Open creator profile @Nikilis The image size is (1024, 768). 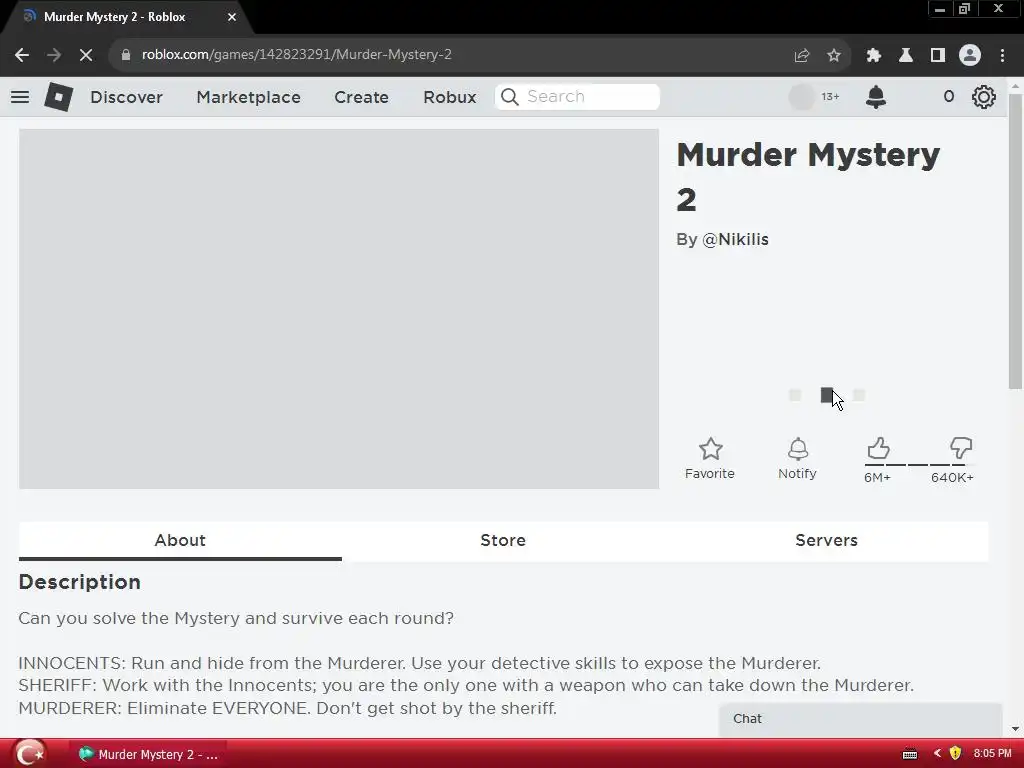[735, 240]
